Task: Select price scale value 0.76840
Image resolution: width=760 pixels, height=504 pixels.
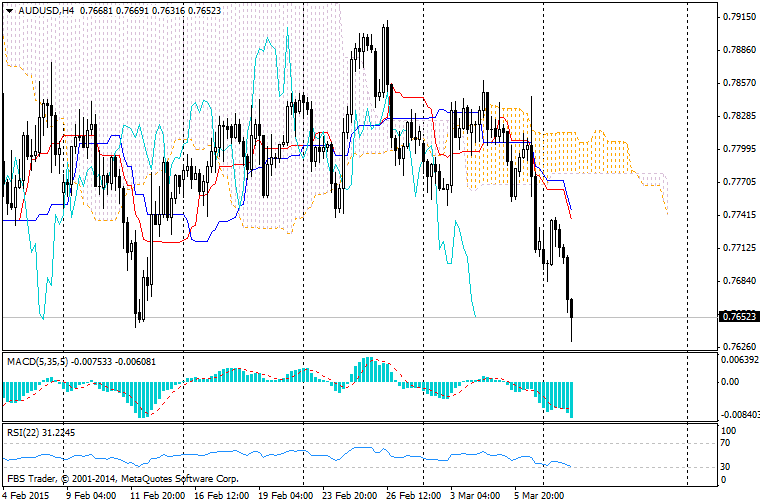Action: click(x=739, y=281)
